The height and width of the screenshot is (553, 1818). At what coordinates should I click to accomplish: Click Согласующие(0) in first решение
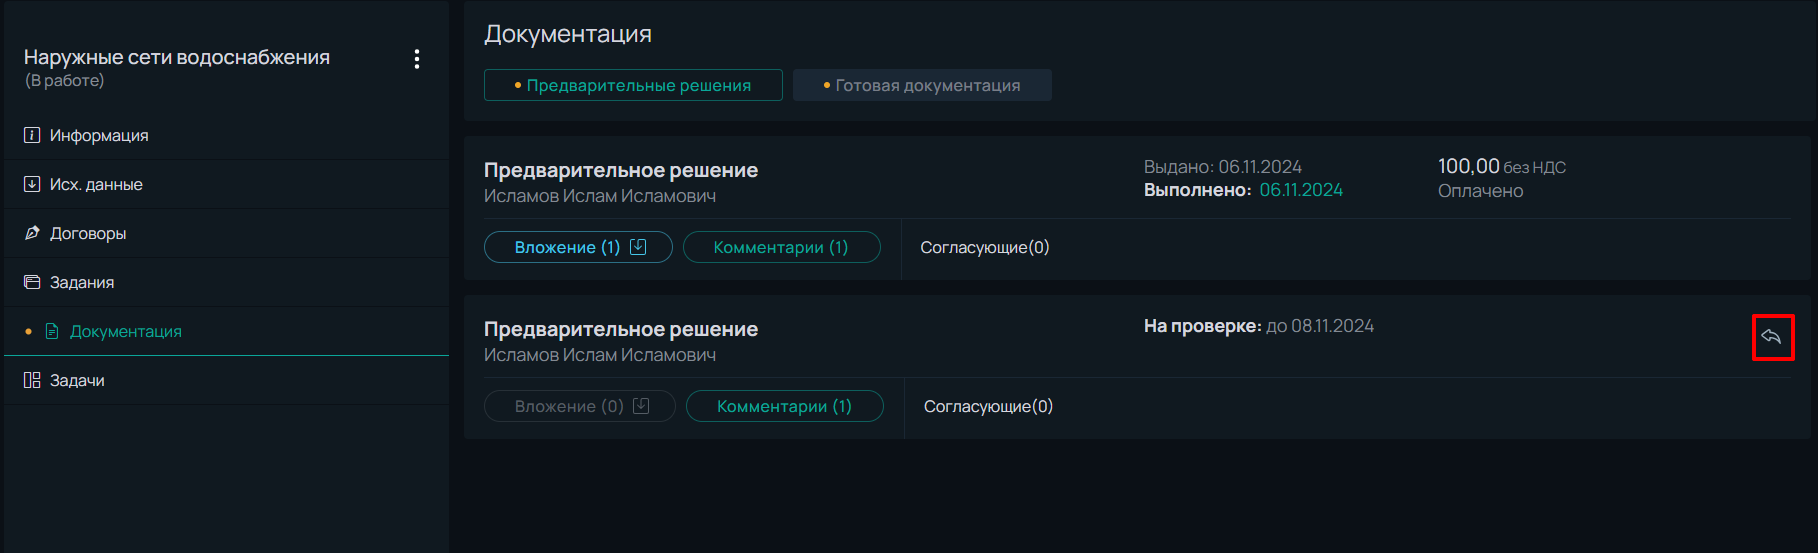tap(985, 247)
